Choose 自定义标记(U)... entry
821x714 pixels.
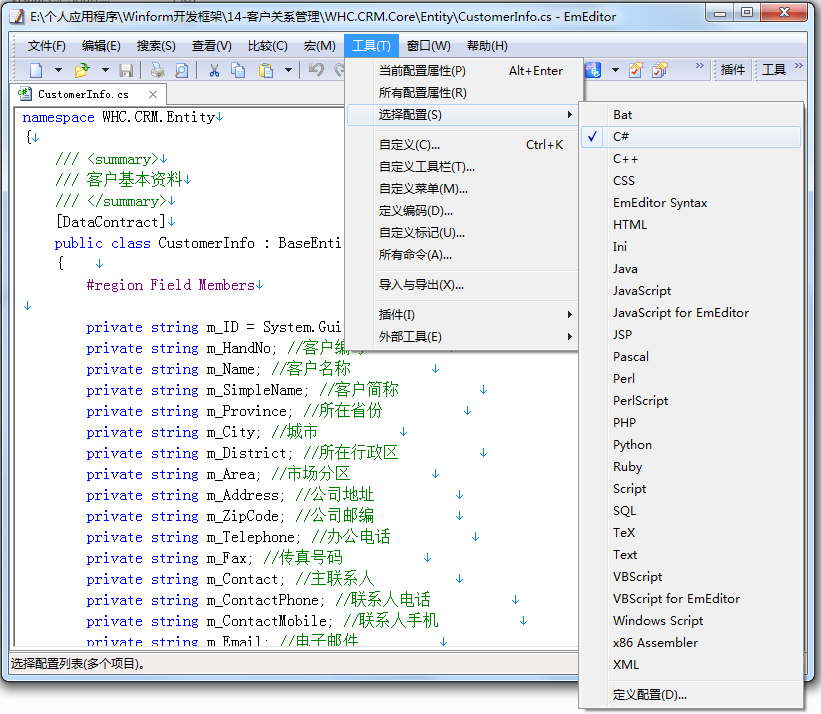point(463,233)
